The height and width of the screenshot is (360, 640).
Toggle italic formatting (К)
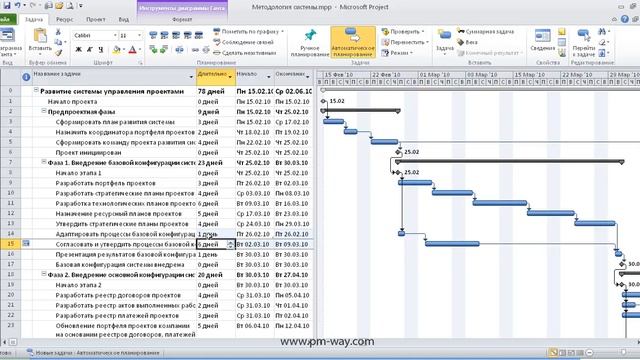90,50
